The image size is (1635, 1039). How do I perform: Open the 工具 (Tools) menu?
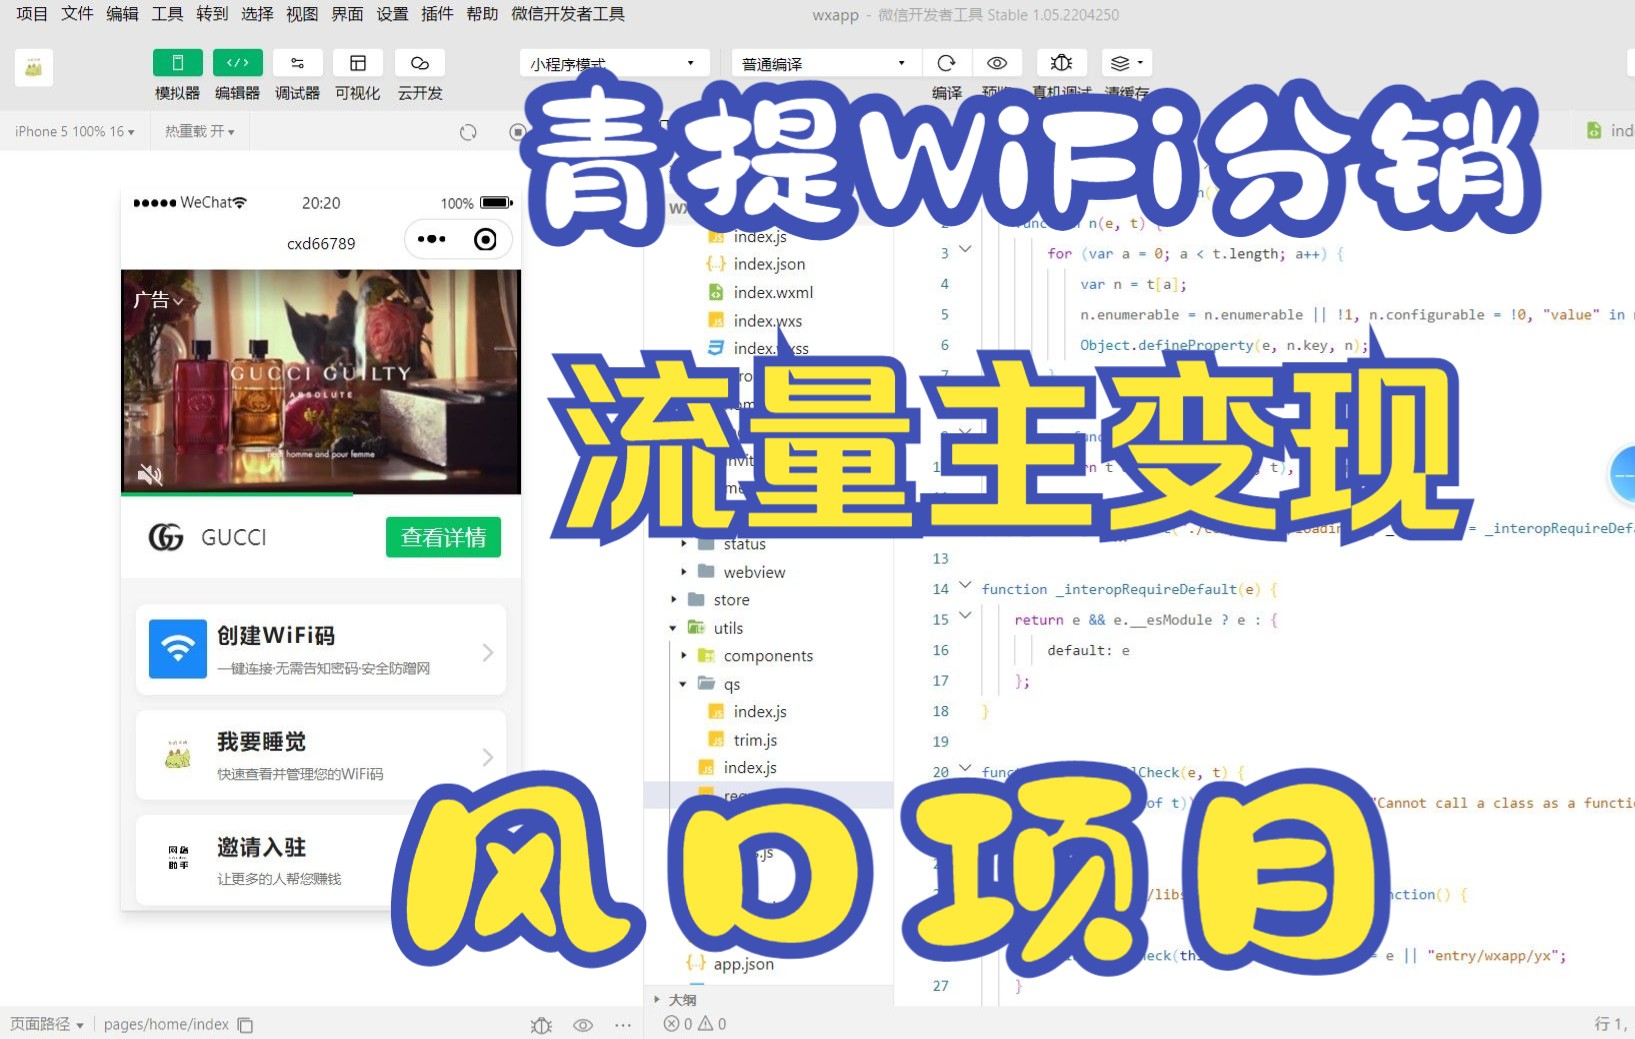click(166, 14)
